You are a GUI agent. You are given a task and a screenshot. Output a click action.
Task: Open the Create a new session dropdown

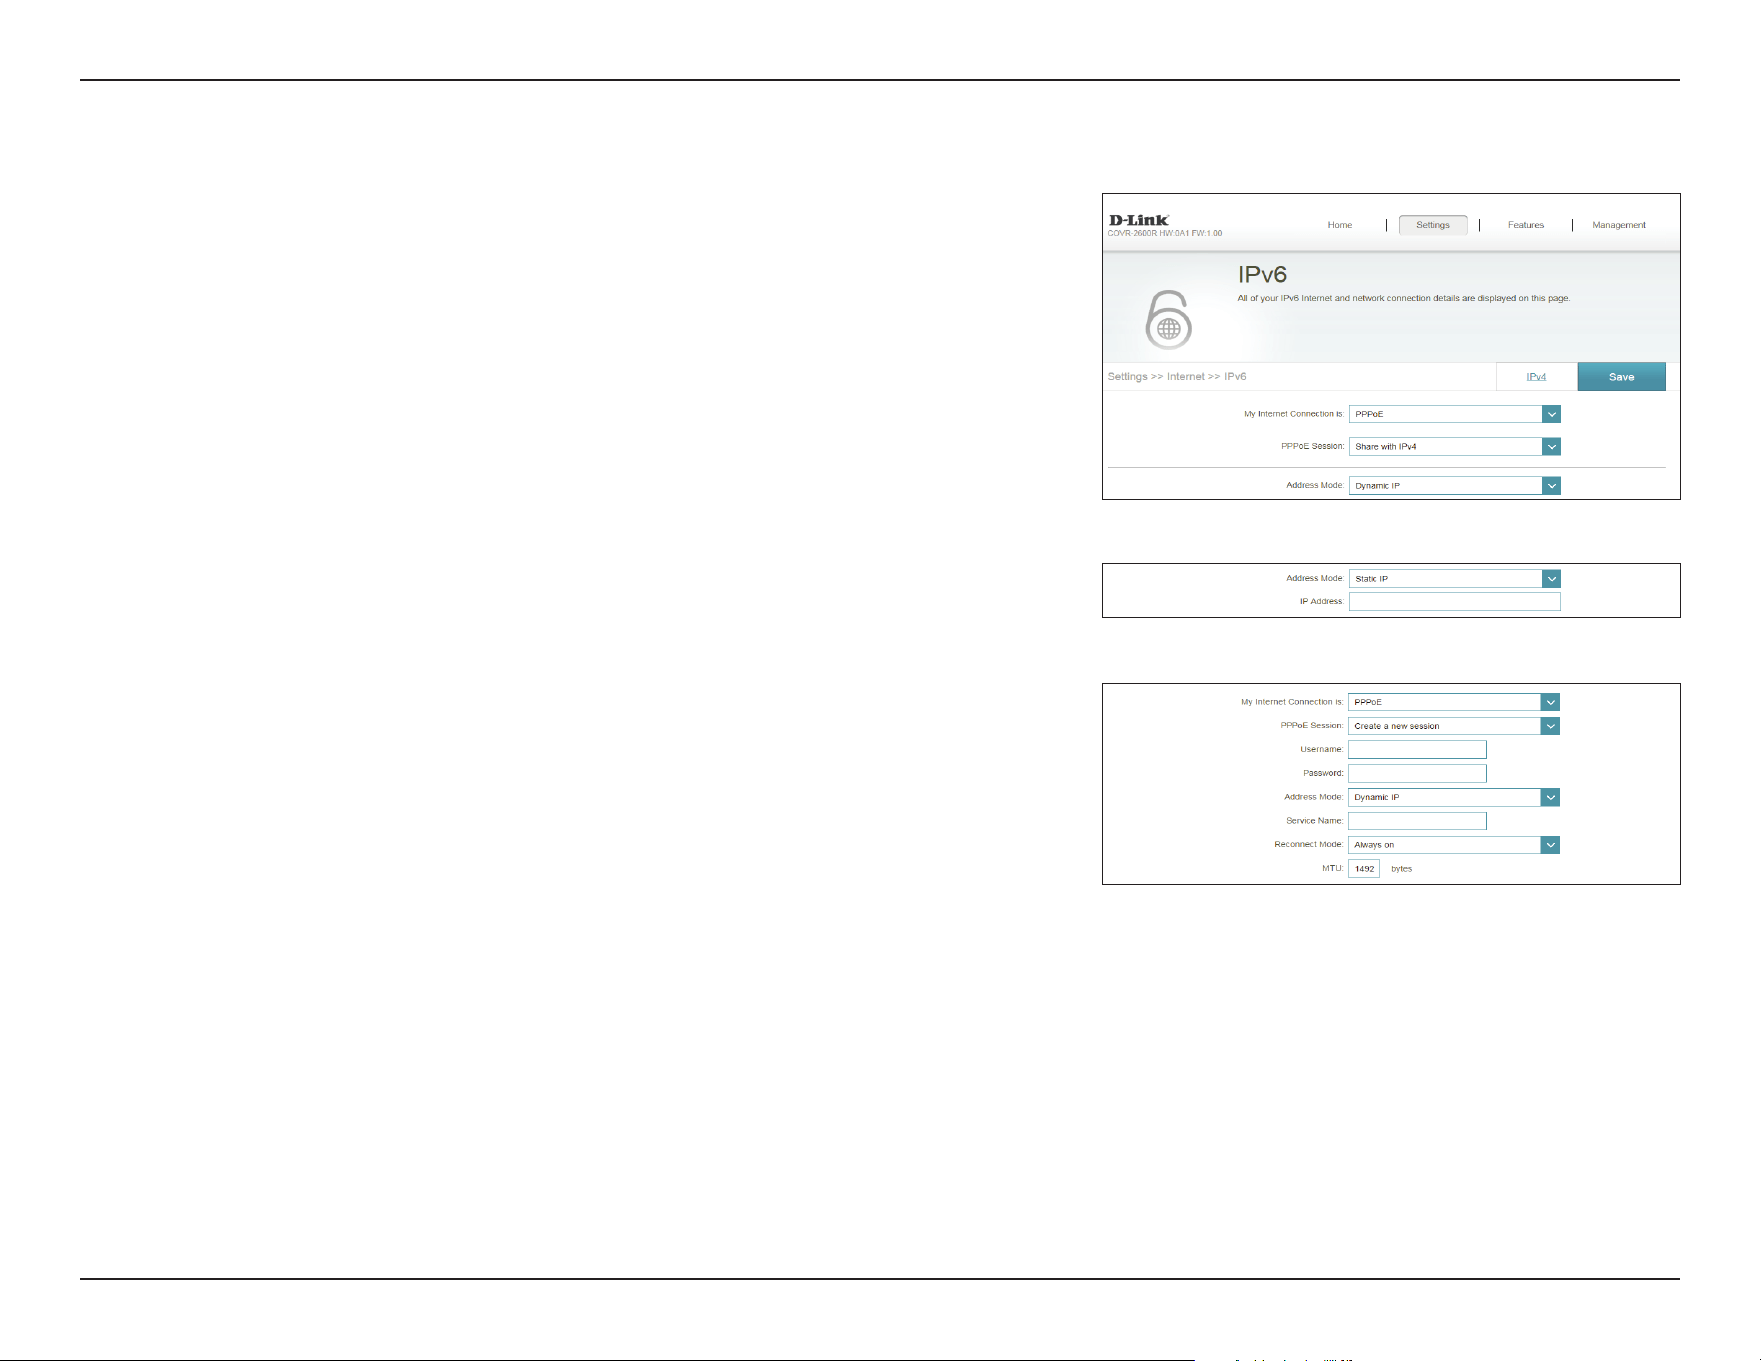pos(1453,726)
